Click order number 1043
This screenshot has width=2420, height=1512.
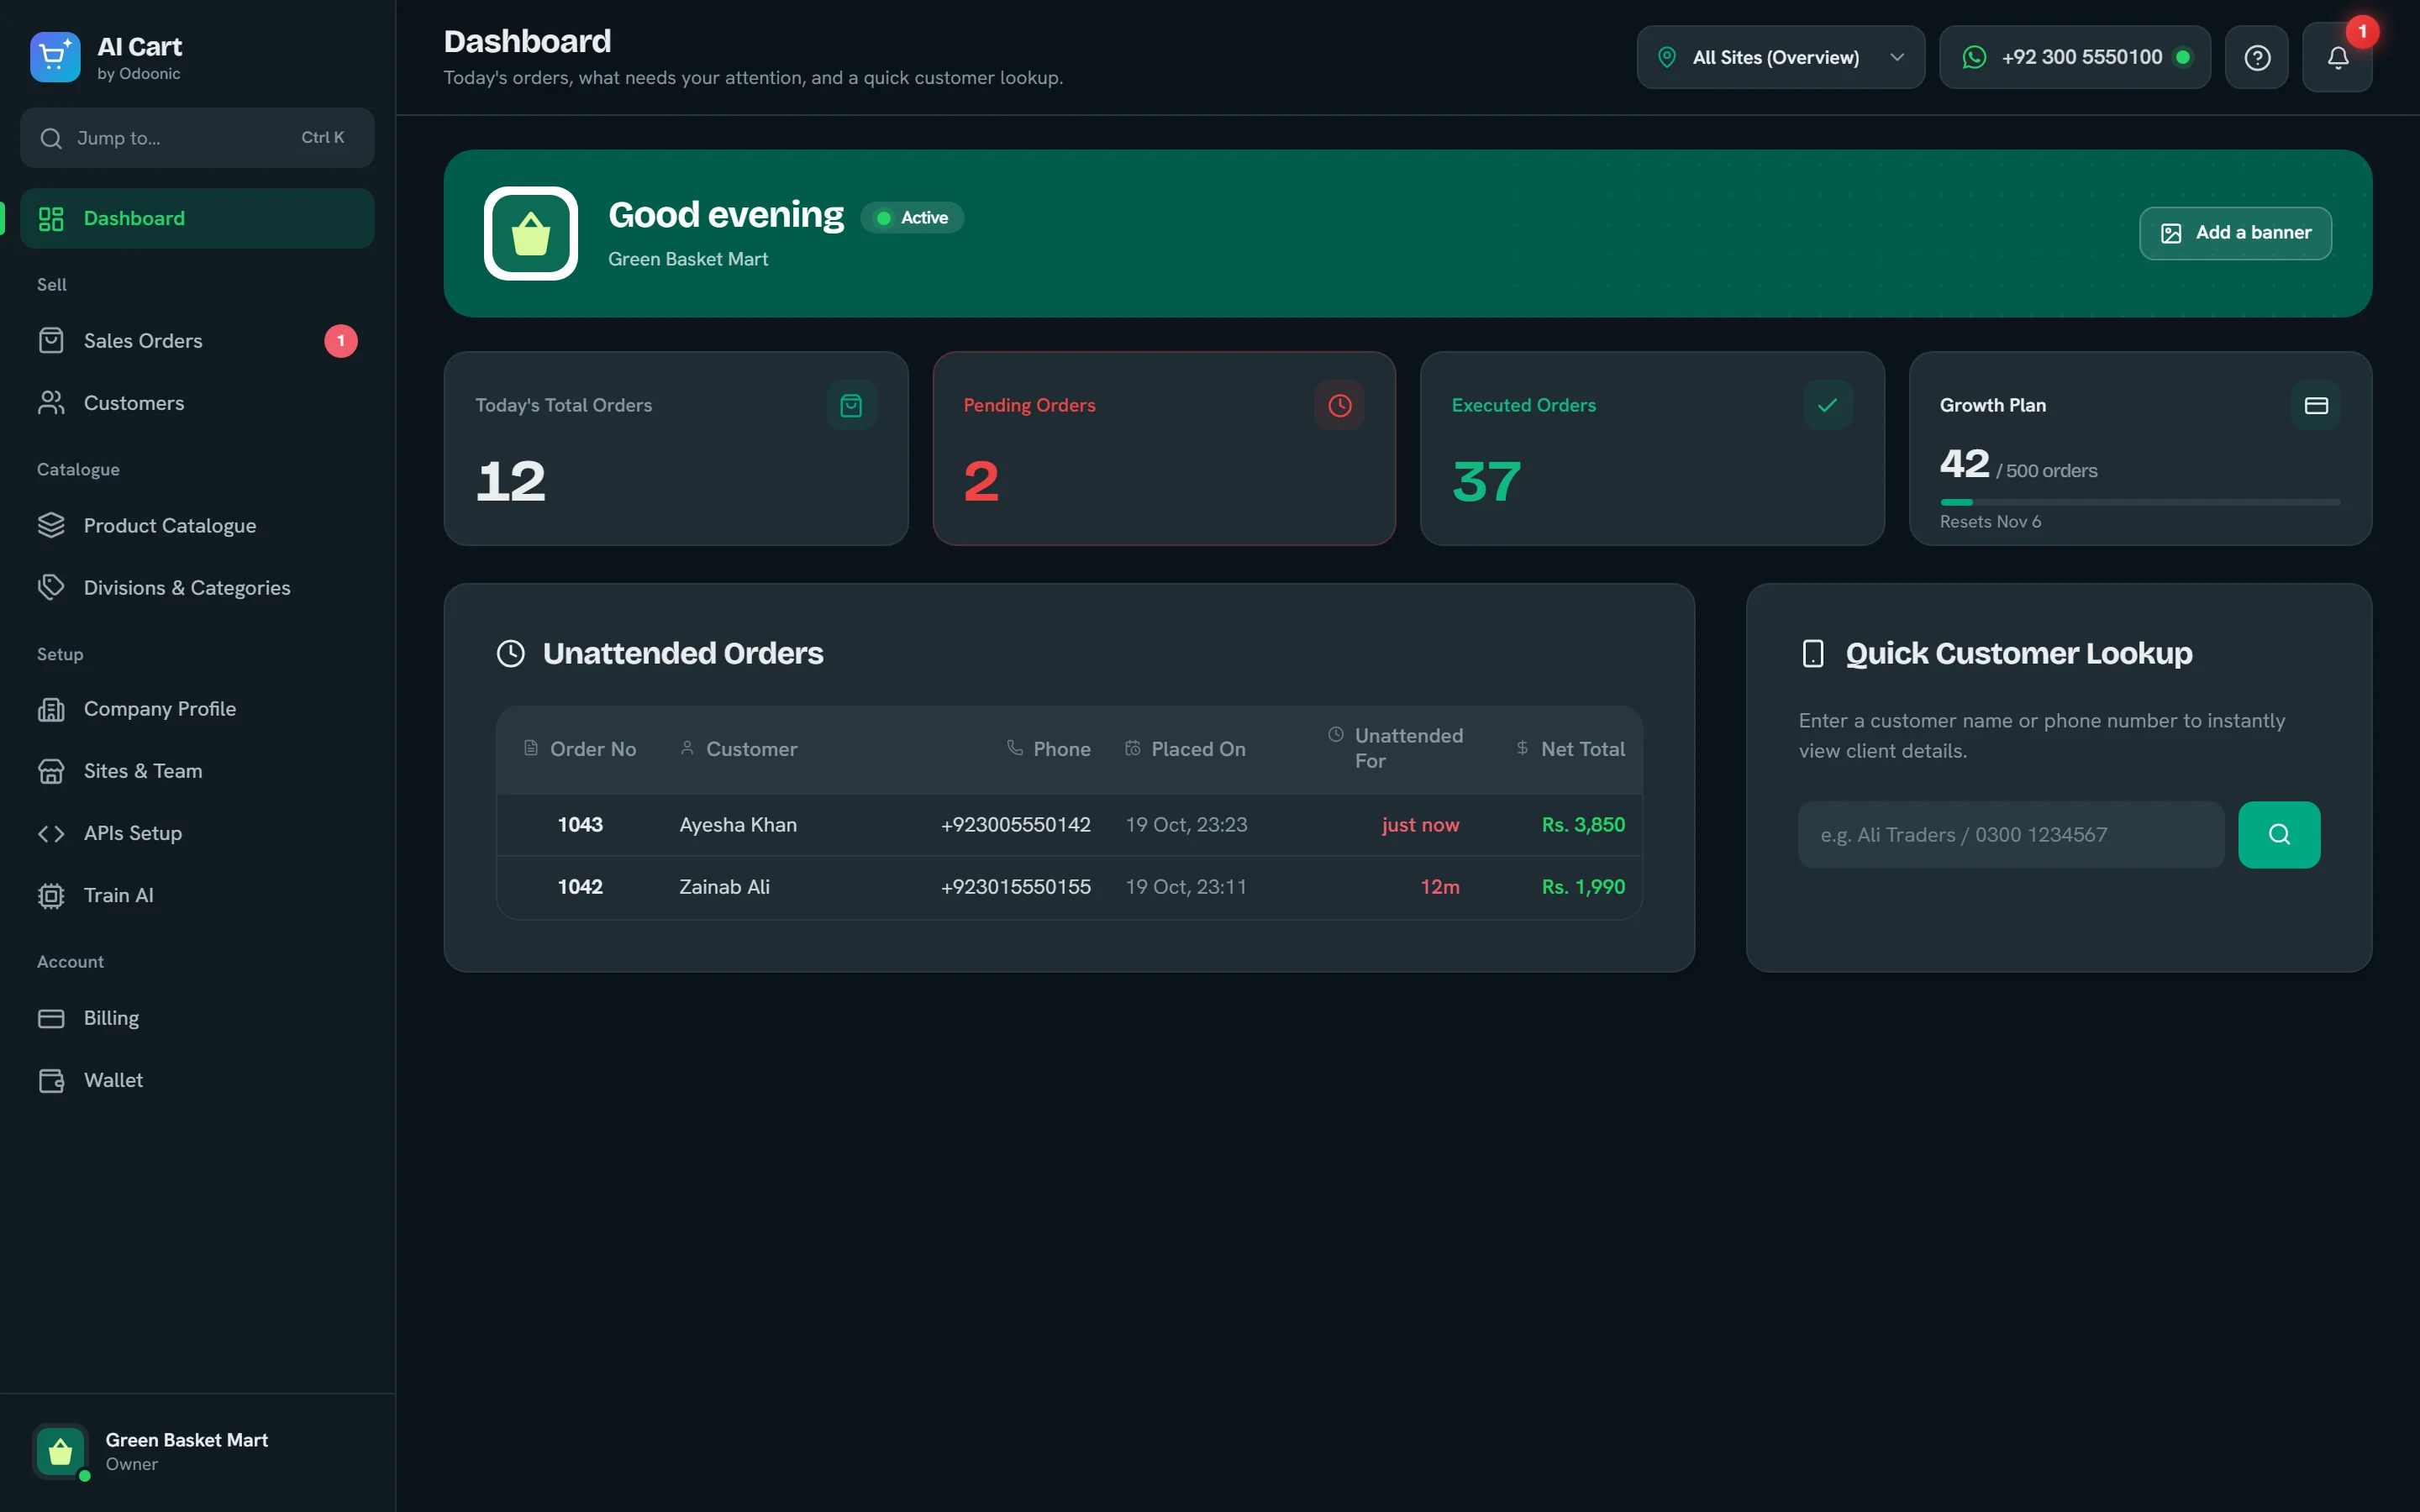(580, 825)
